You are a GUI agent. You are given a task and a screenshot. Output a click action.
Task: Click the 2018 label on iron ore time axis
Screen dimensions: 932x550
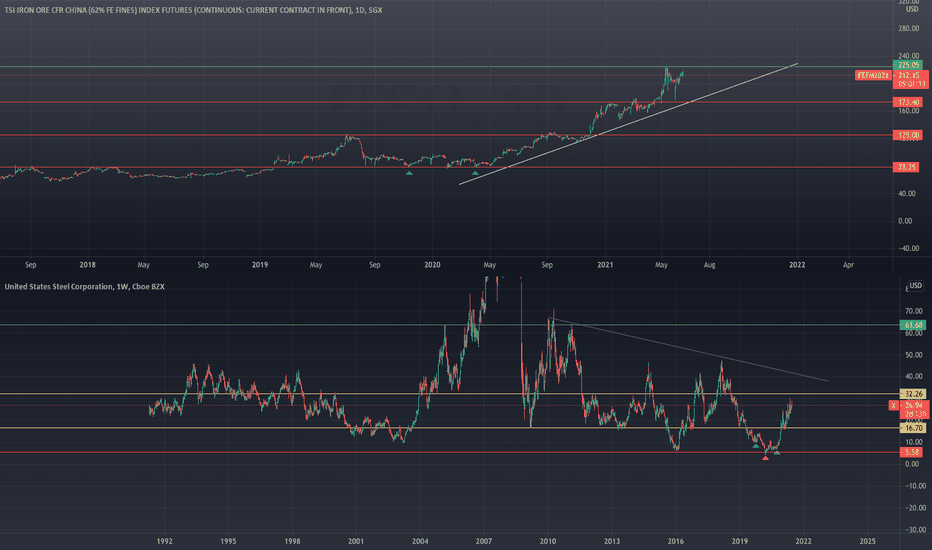[87, 265]
